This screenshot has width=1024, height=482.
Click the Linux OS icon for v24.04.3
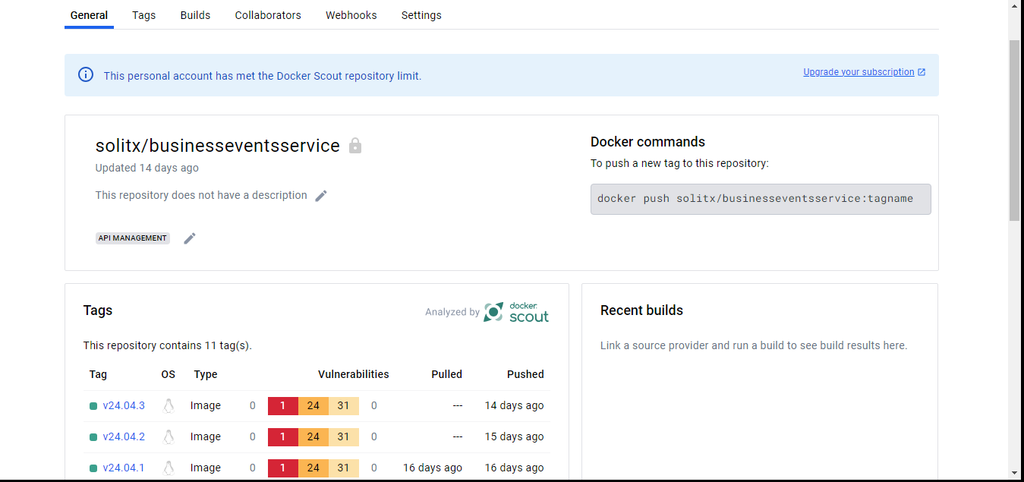tap(169, 406)
